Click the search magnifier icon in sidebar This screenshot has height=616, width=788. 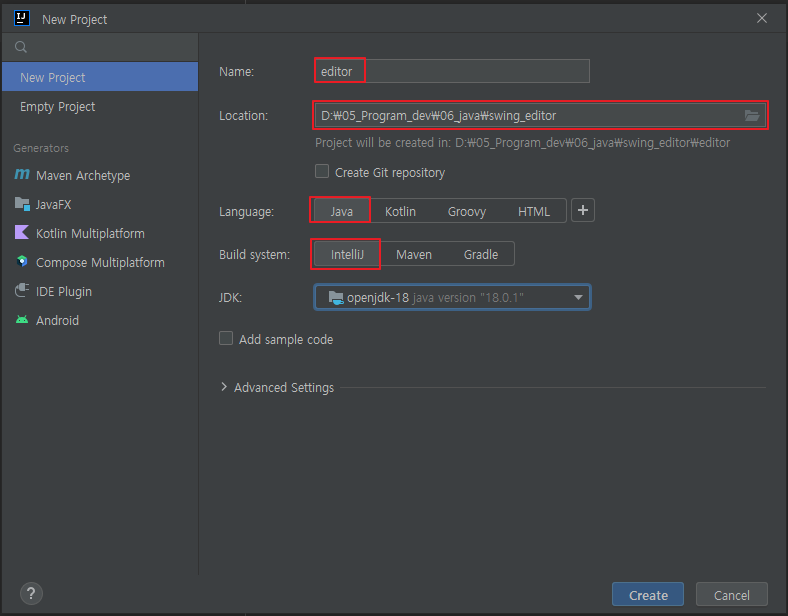click(21, 47)
